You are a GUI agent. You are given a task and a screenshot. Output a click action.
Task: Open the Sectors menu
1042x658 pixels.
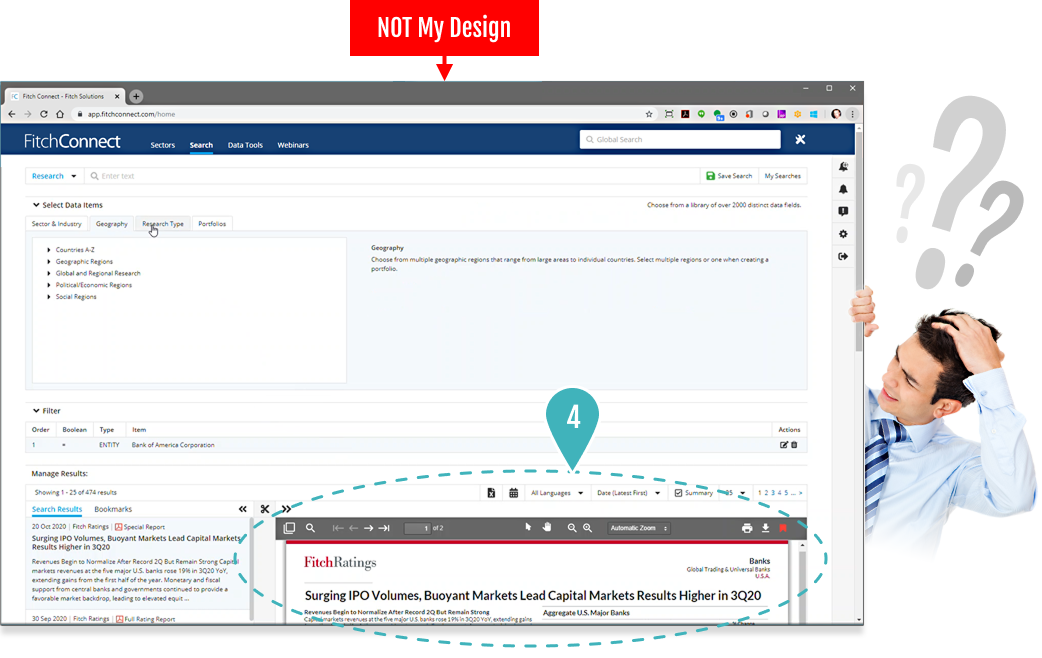point(163,145)
